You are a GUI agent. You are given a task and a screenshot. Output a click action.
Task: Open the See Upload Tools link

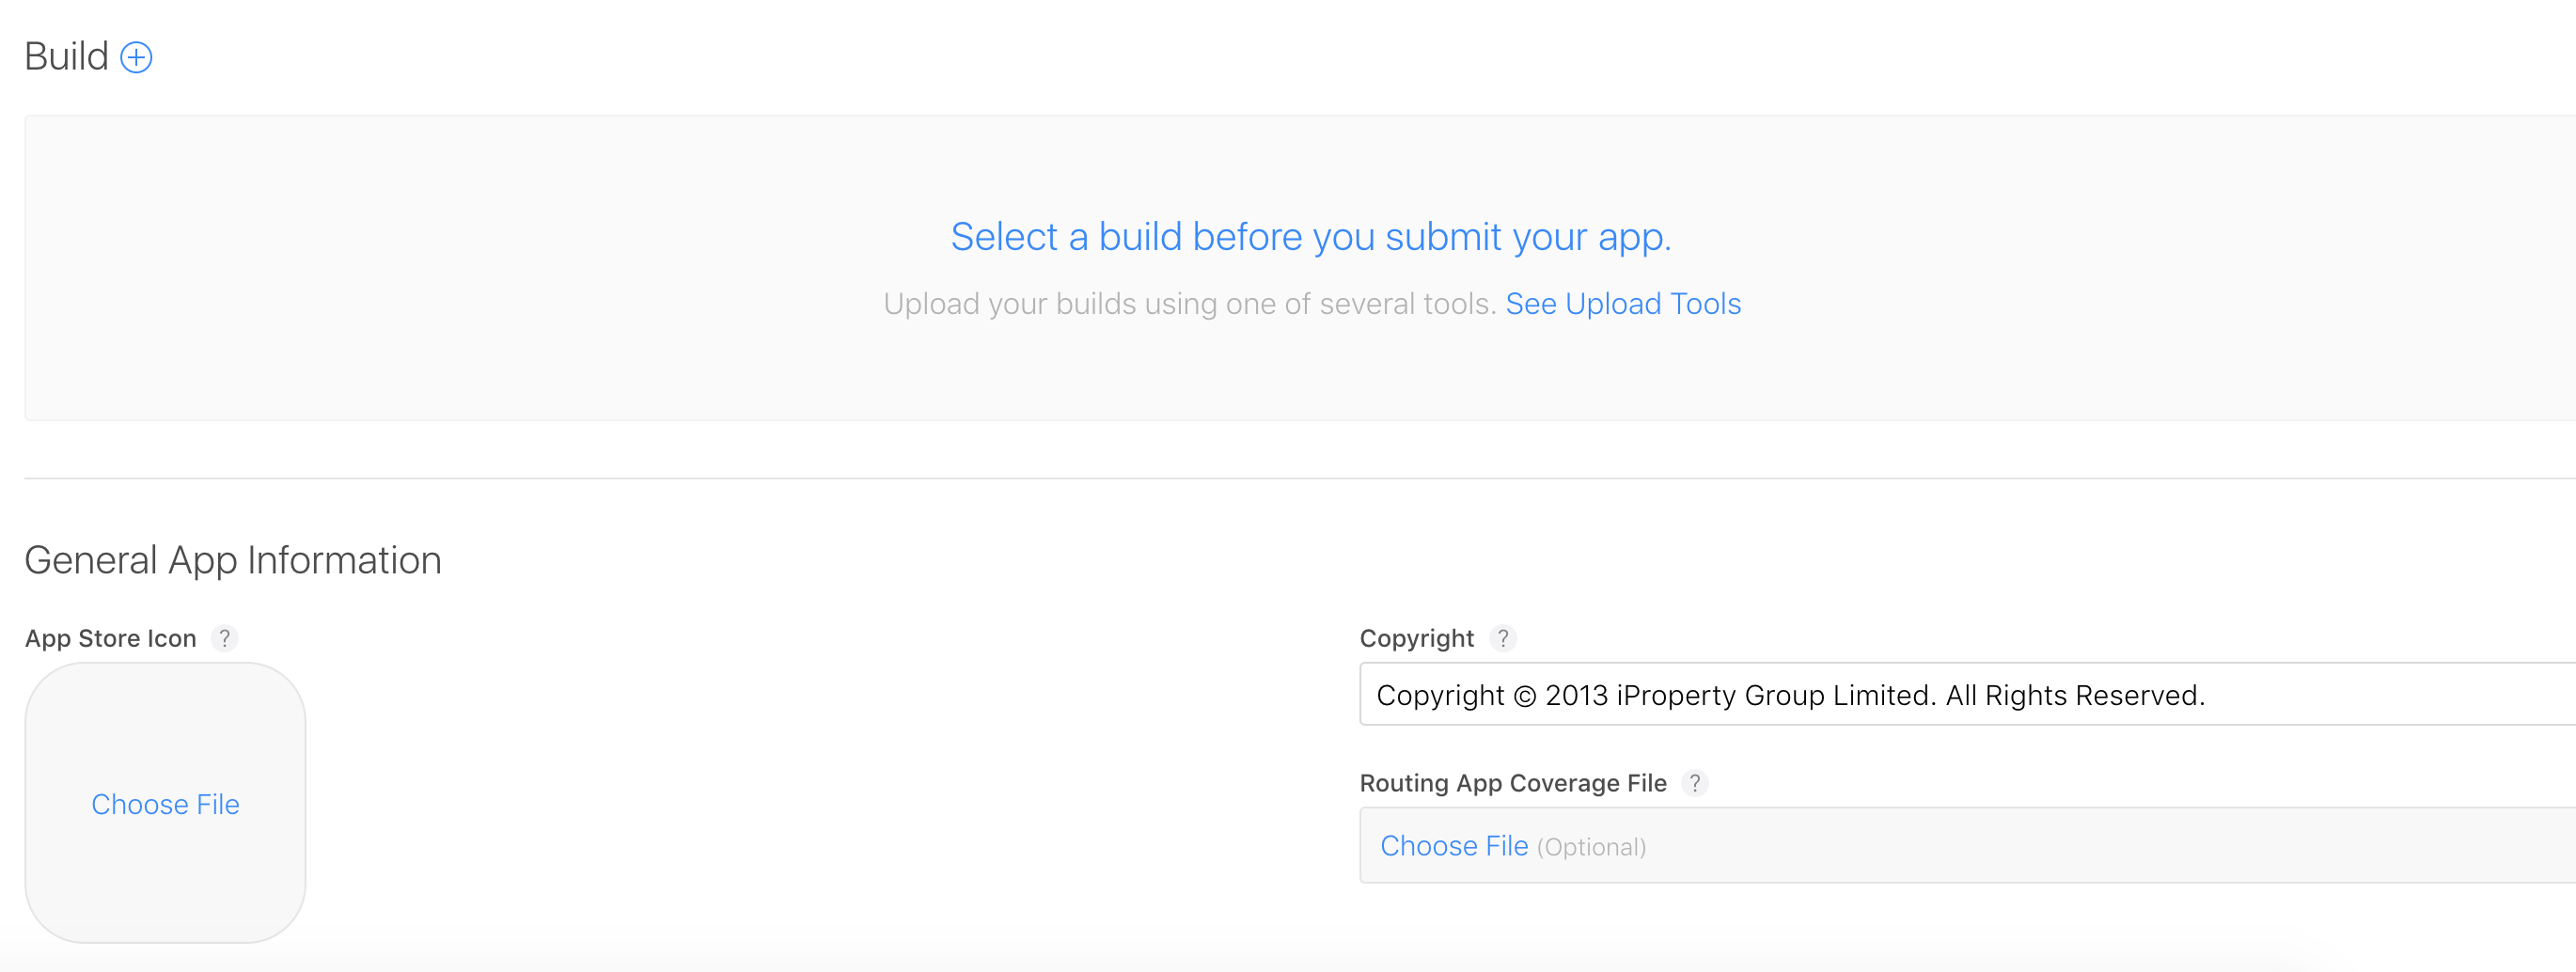tap(1623, 304)
